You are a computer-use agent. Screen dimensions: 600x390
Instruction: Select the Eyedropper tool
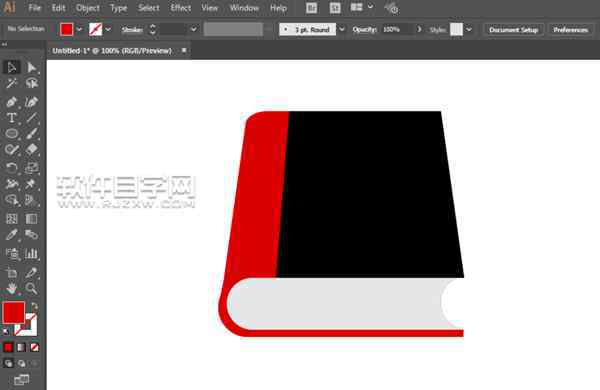[x=11, y=235]
